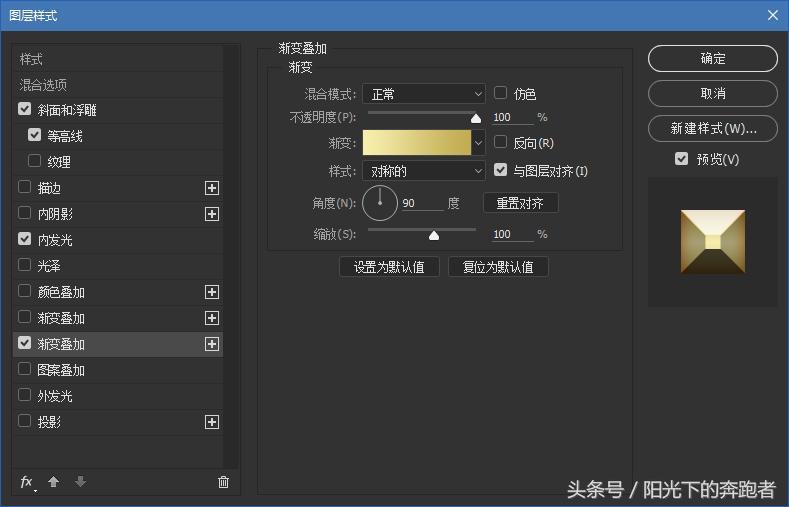This screenshot has width=789, height=507.
Task: Check the 反向(R) reverse checkbox
Action: pyautogui.click(x=500, y=142)
